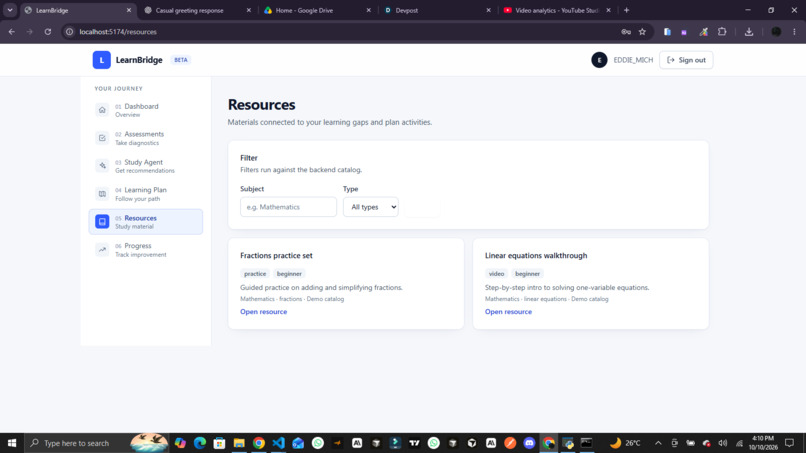Reload the page in the browser
The image size is (806, 453).
(47, 31)
